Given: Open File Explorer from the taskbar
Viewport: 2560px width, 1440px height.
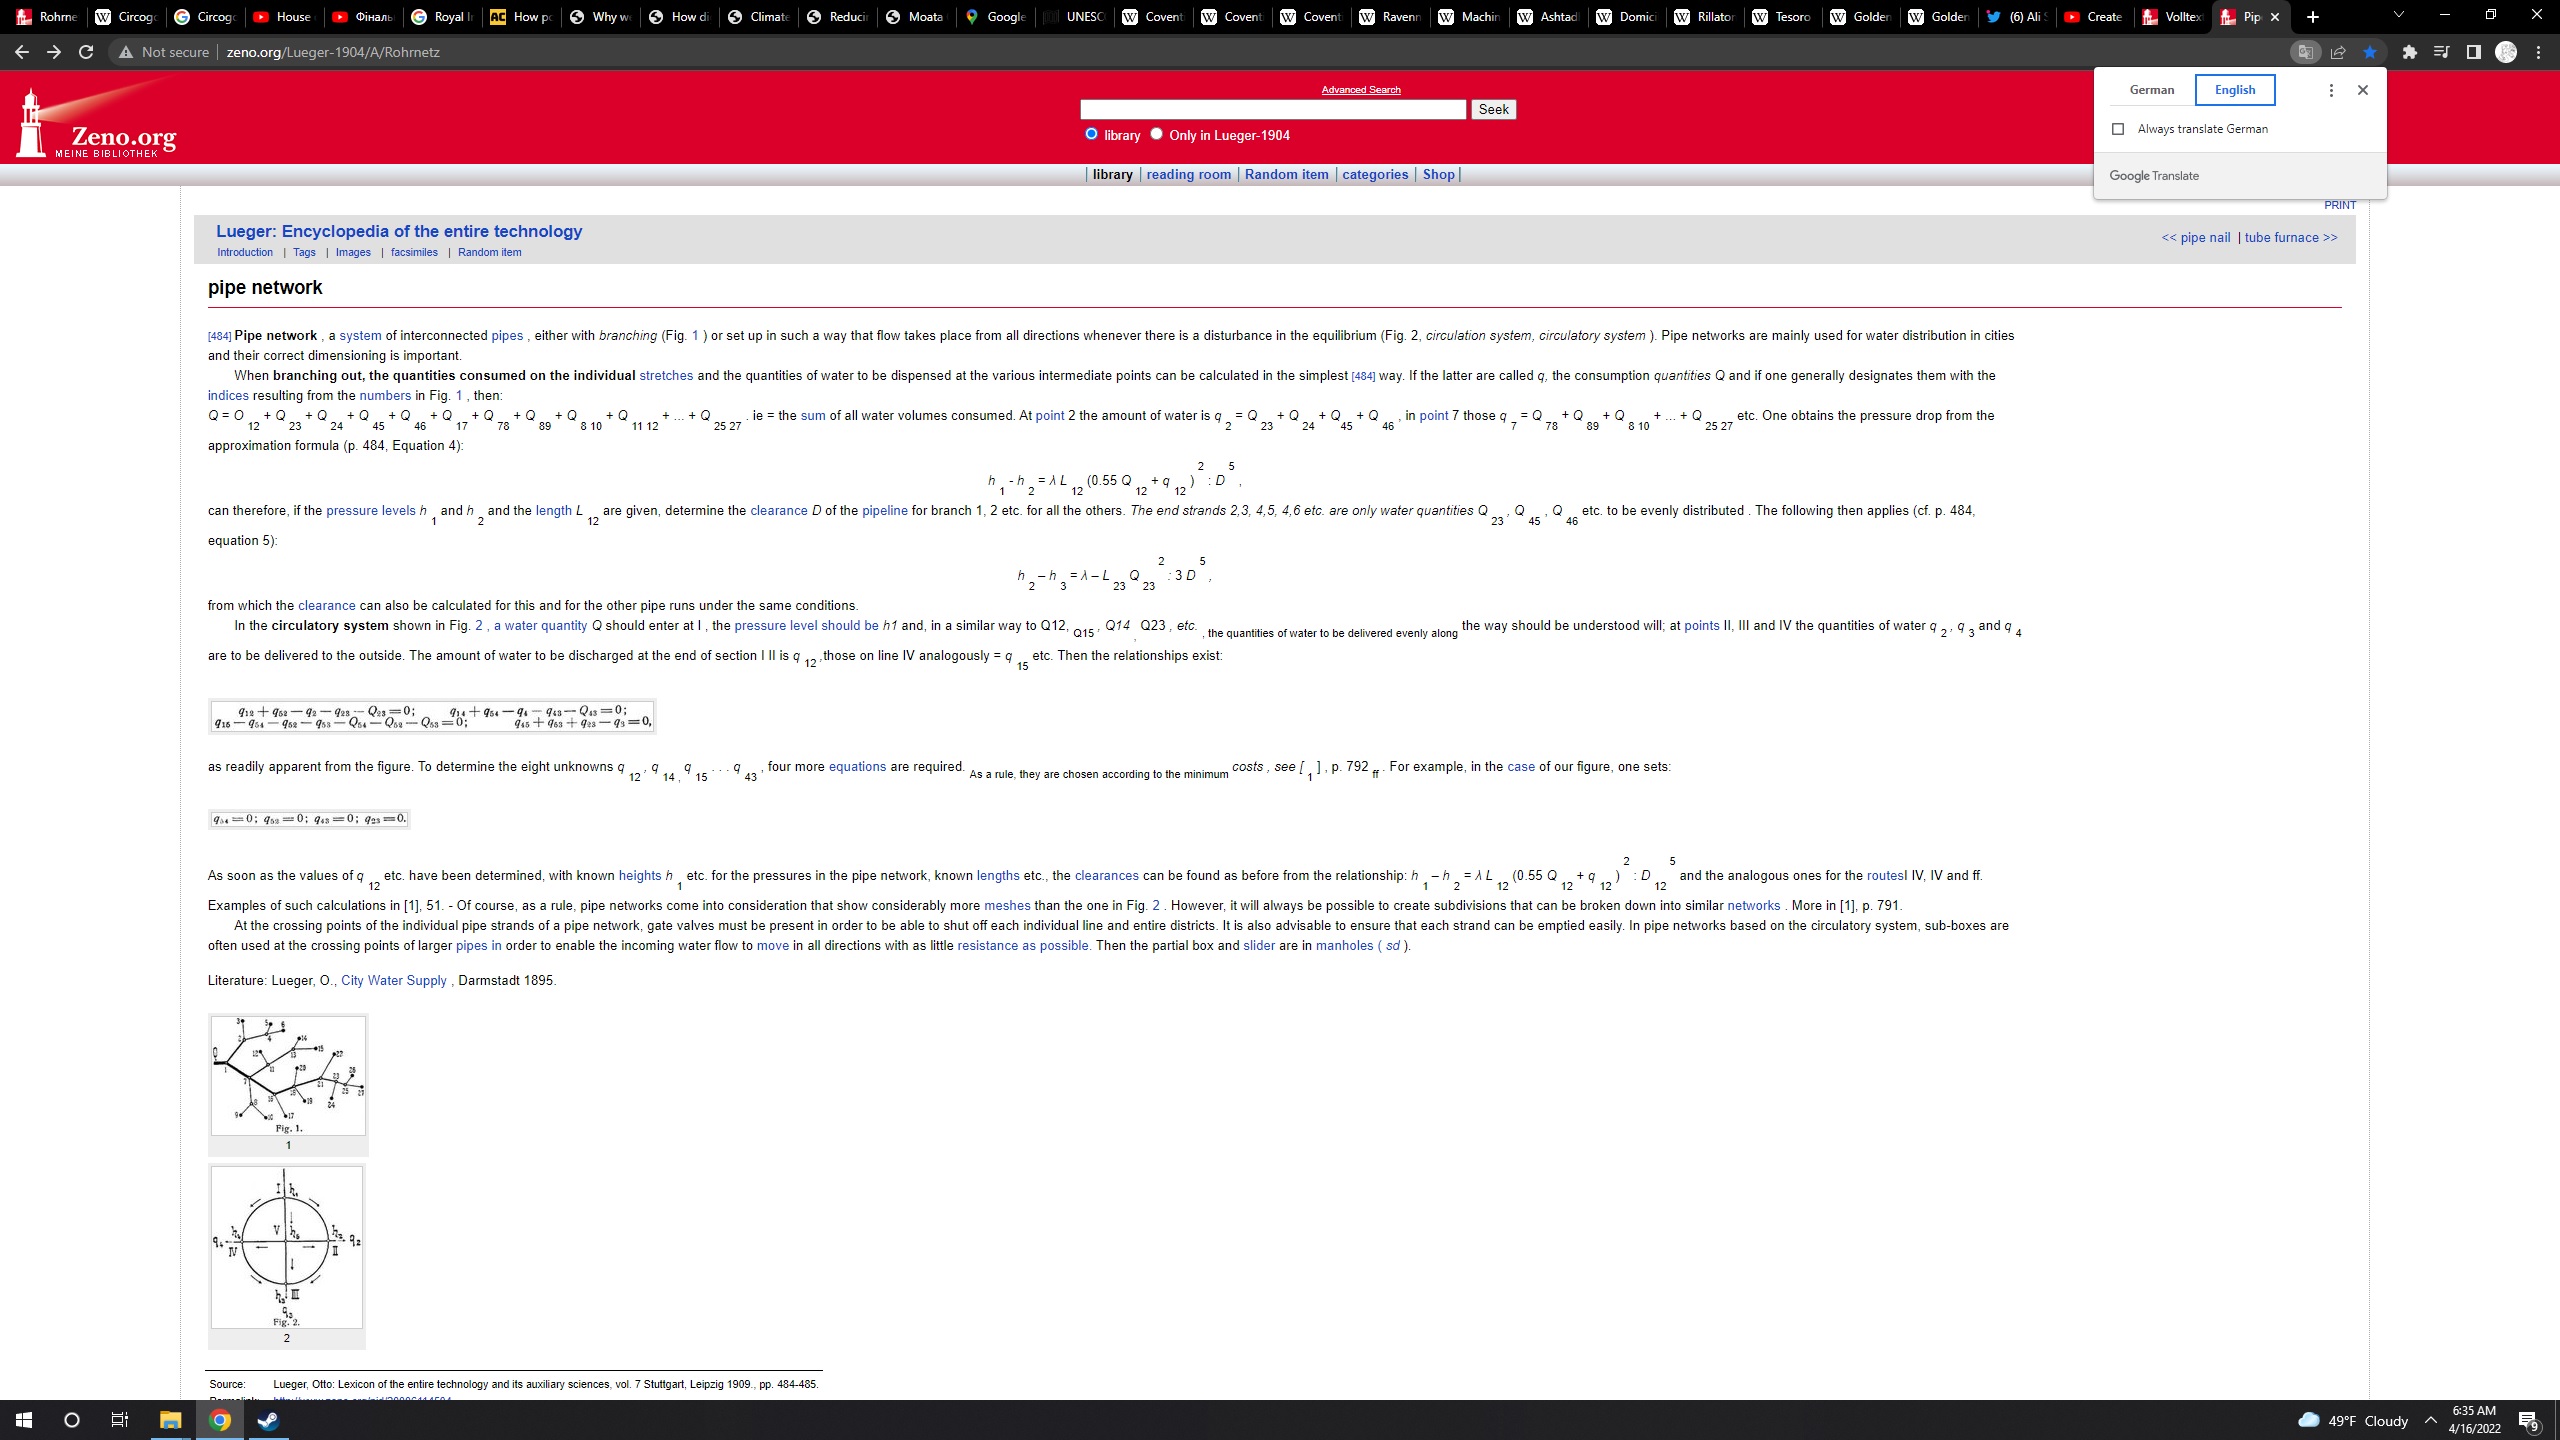Looking at the screenshot, I should tap(170, 1420).
